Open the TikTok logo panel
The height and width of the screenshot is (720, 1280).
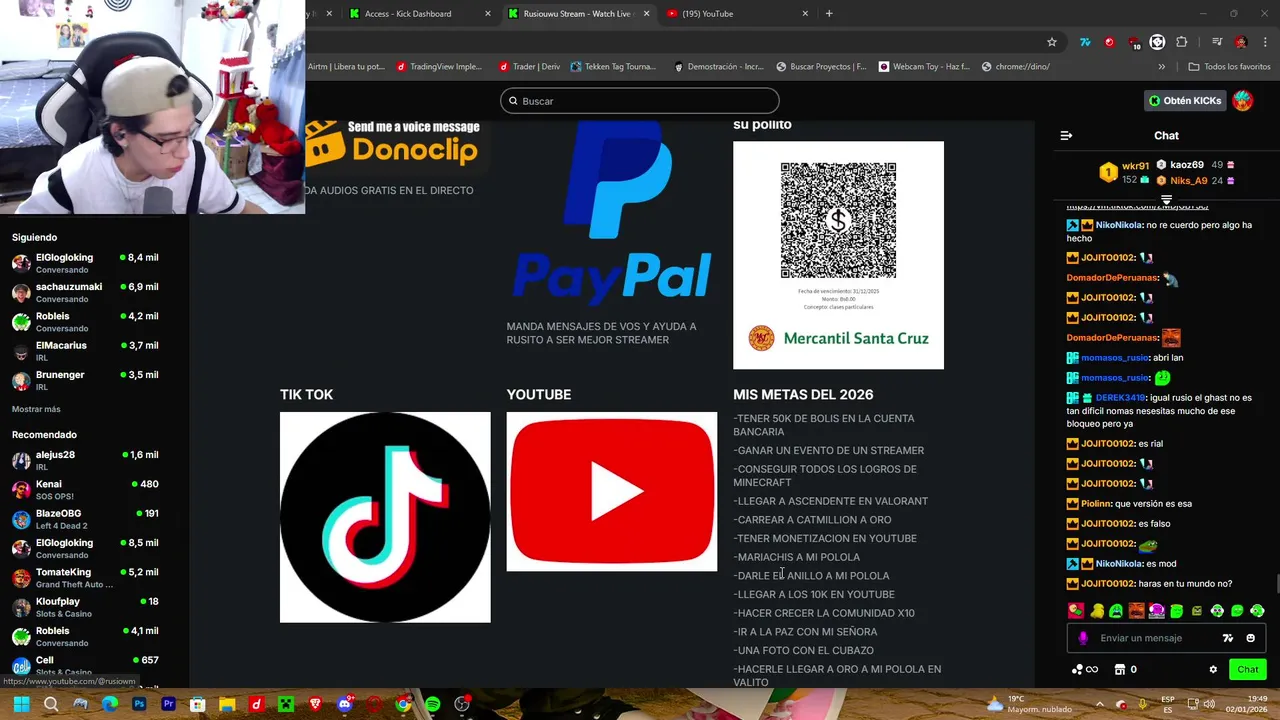pos(385,517)
